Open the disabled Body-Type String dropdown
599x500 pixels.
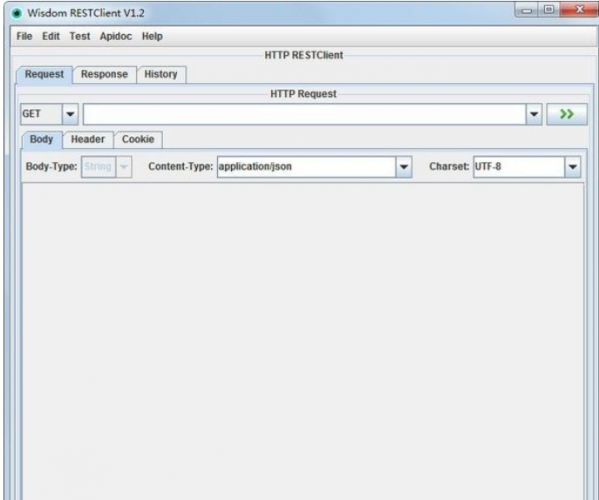107,167
